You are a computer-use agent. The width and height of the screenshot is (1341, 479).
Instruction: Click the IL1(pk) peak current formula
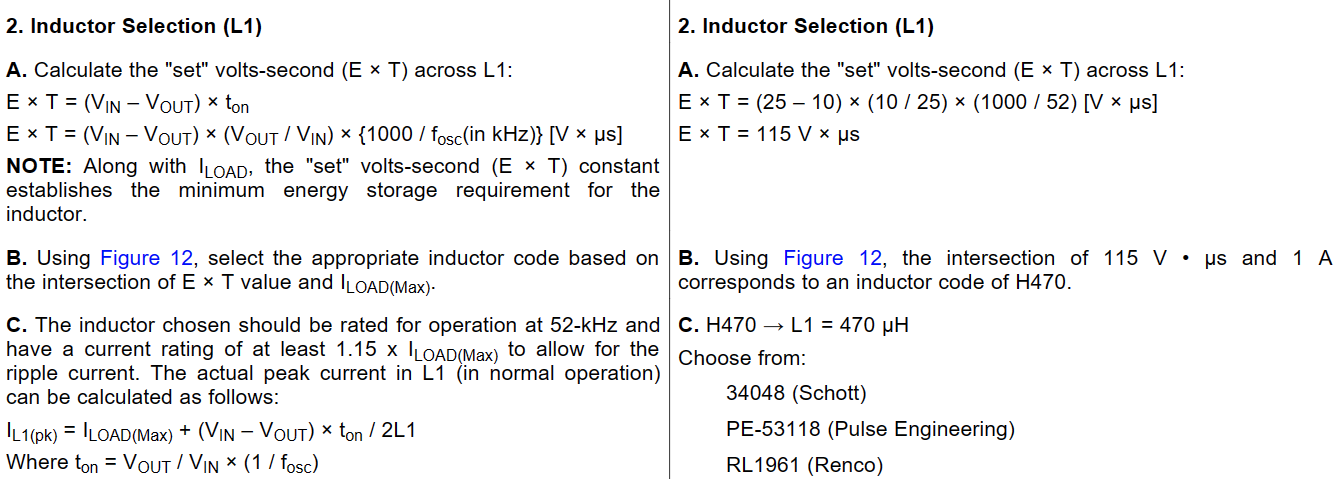[x=211, y=432]
